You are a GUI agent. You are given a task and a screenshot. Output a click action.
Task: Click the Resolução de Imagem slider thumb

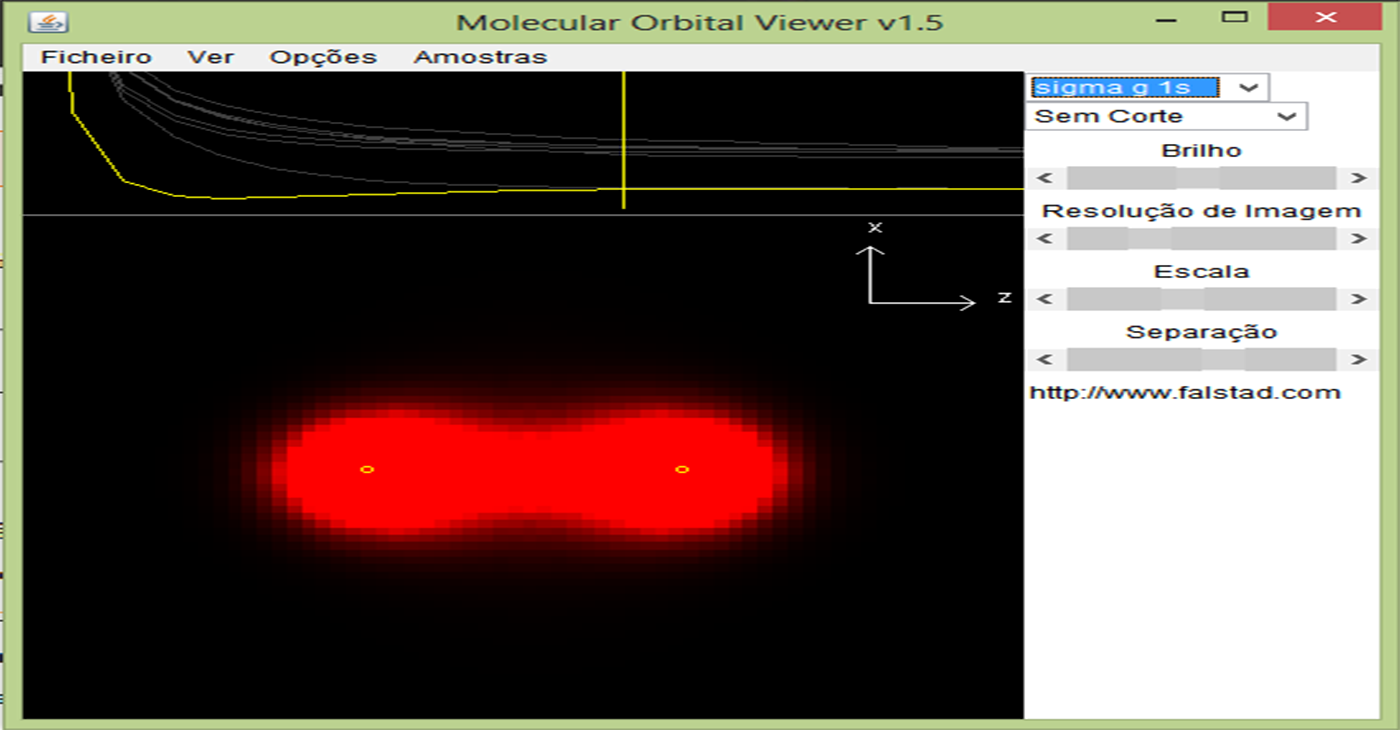(x=1149, y=238)
